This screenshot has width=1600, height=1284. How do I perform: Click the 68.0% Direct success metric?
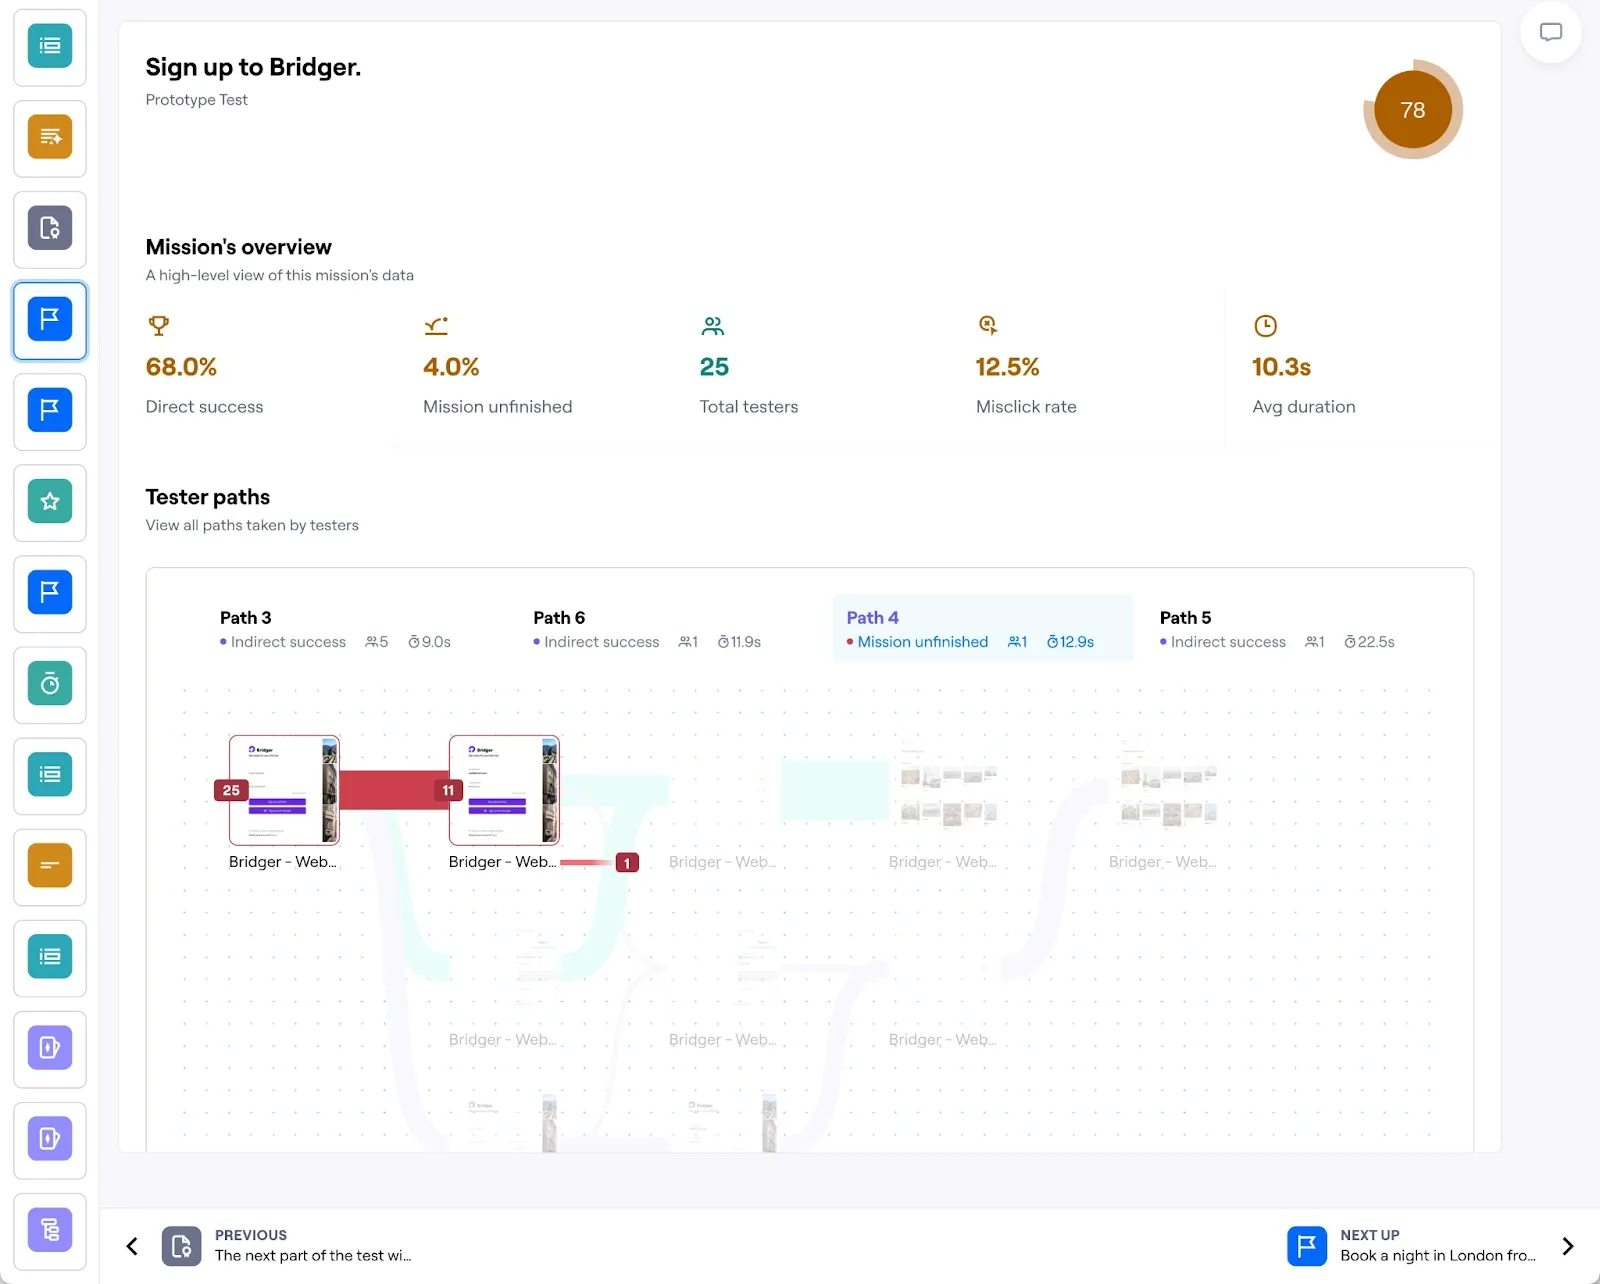tap(181, 366)
